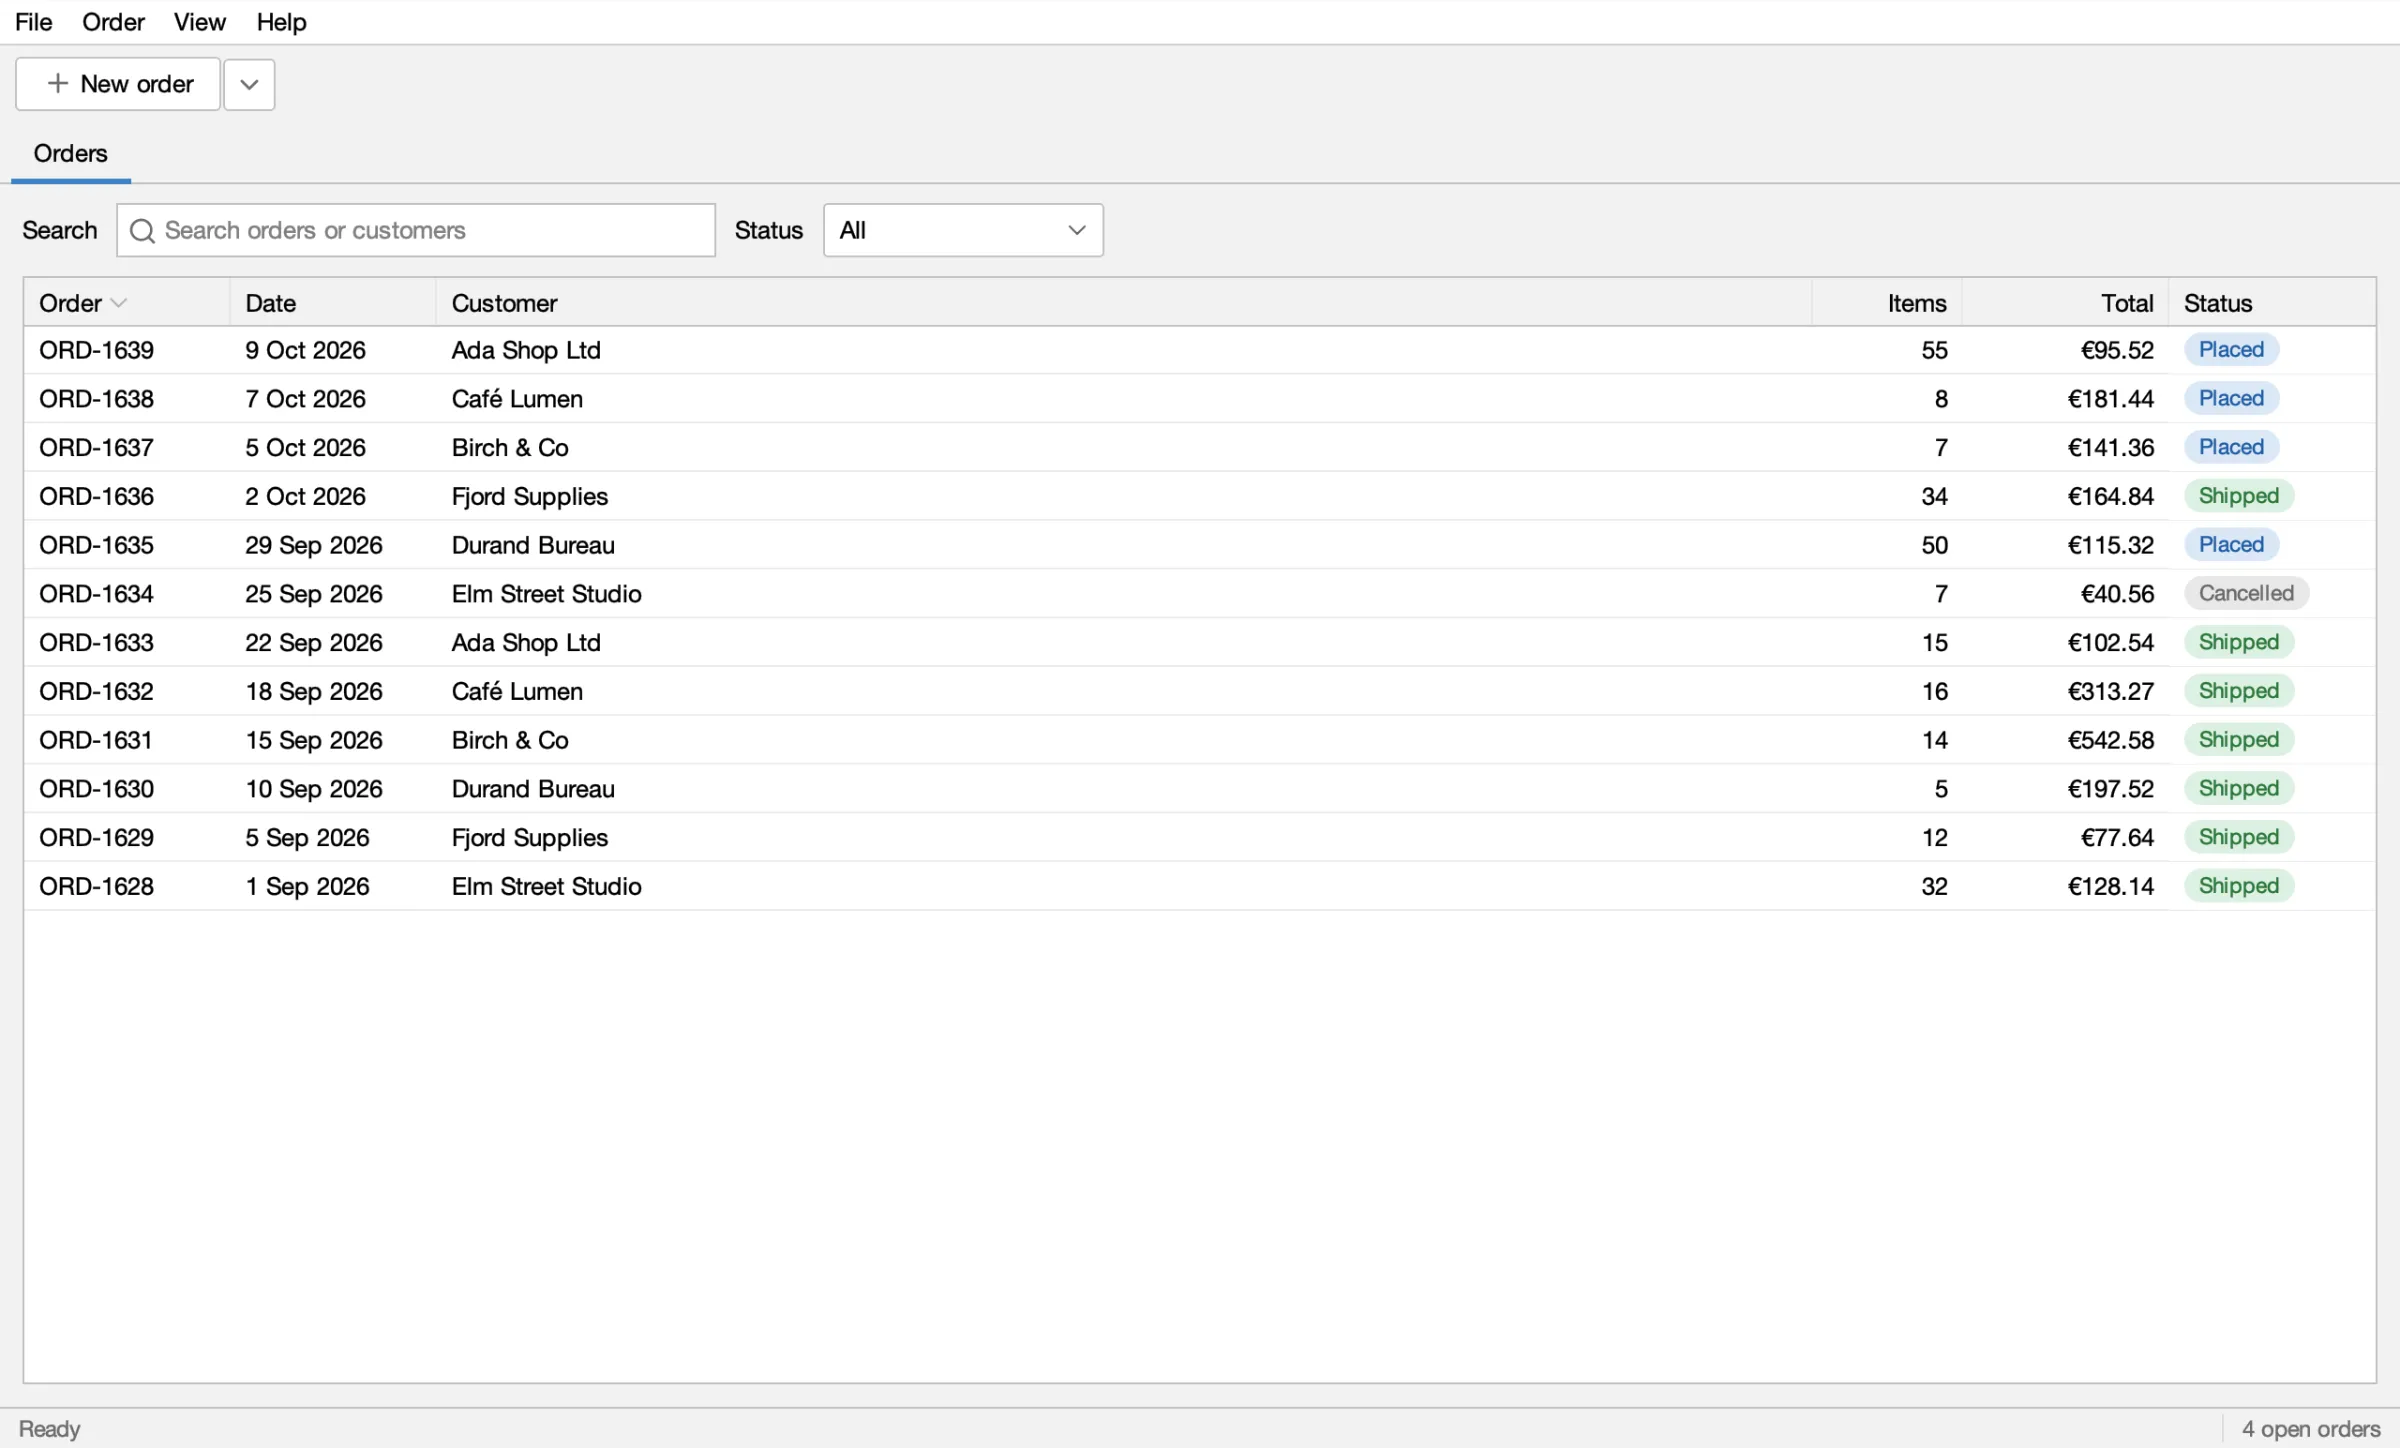Click the Placed badge for ORD-1639
The height and width of the screenshot is (1448, 2400).
(2231, 349)
